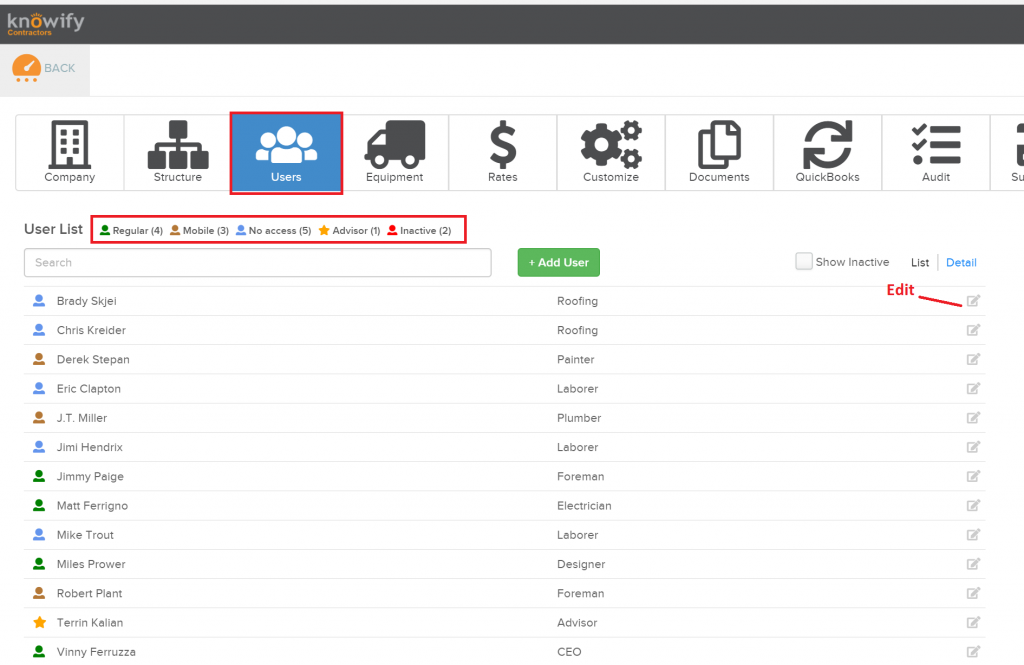
Task: Filter the list by Advisor users
Action: (x=349, y=229)
